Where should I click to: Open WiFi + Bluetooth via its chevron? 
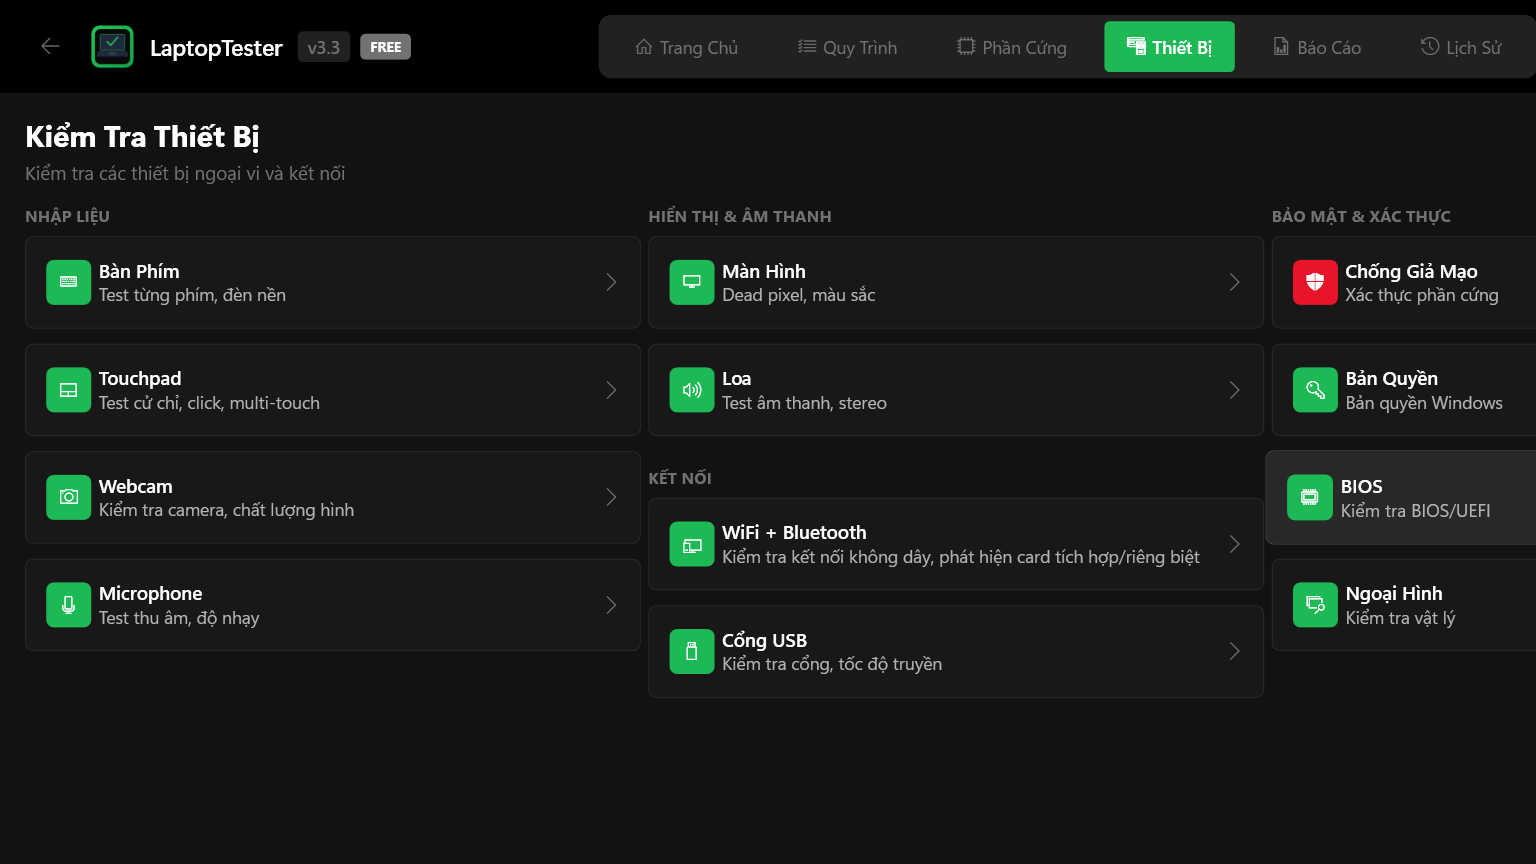pyautogui.click(x=1234, y=544)
